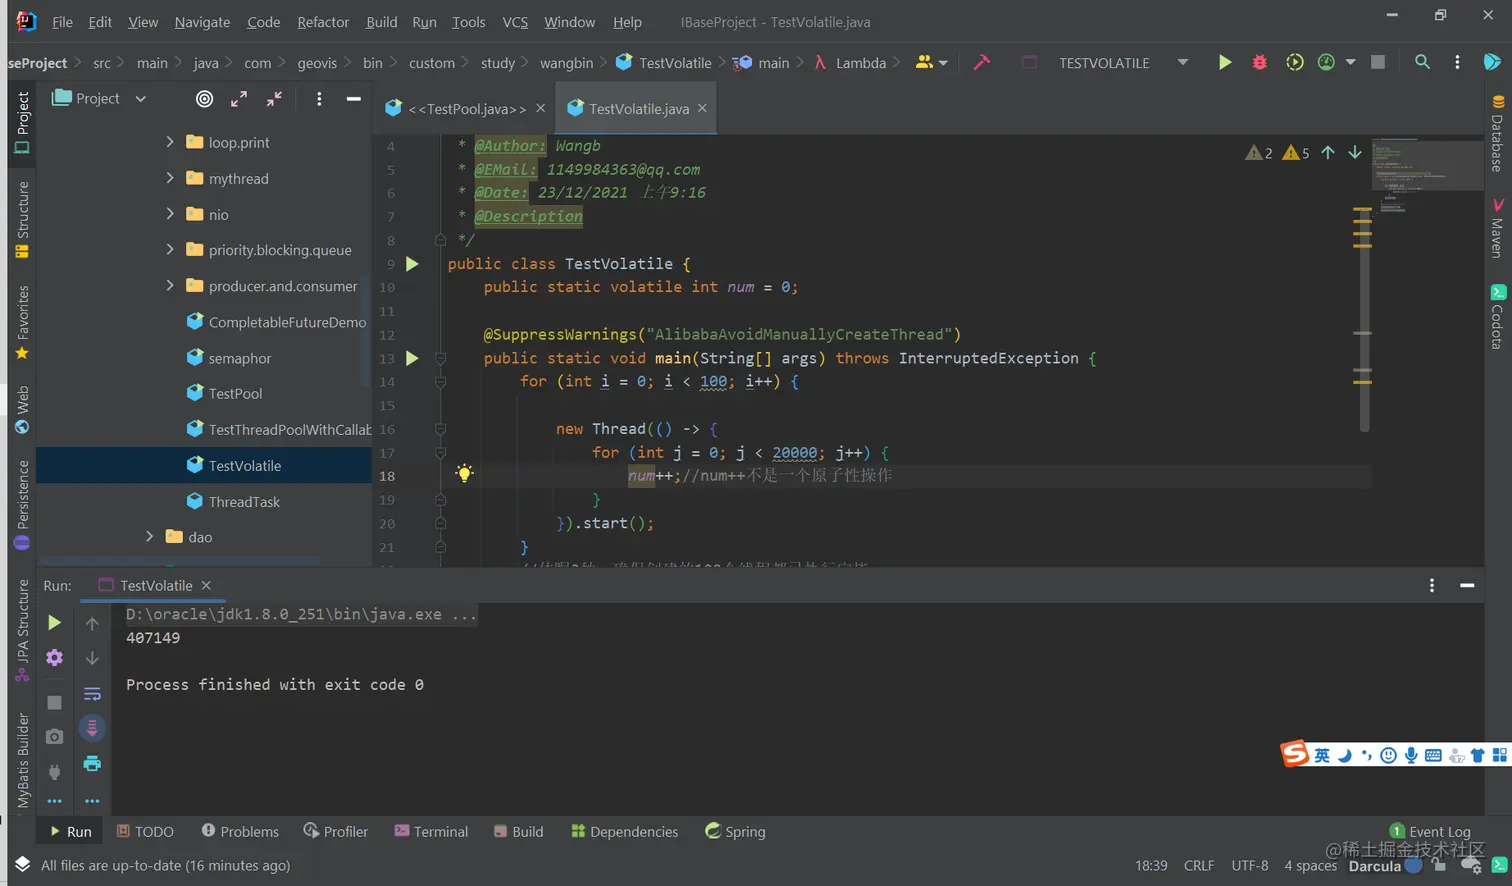This screenshot has height=886, width=1512.
Task: Open the Profiler tool window
Action: pos(336,831)
